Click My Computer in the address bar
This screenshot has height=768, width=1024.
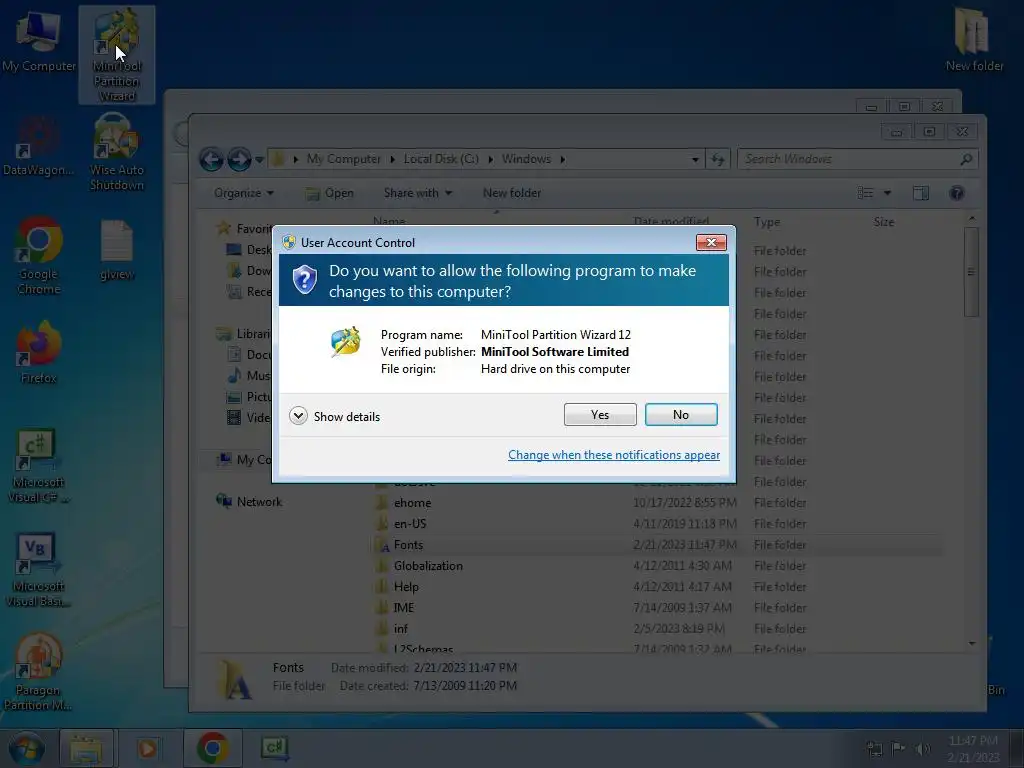pos(344,159)
